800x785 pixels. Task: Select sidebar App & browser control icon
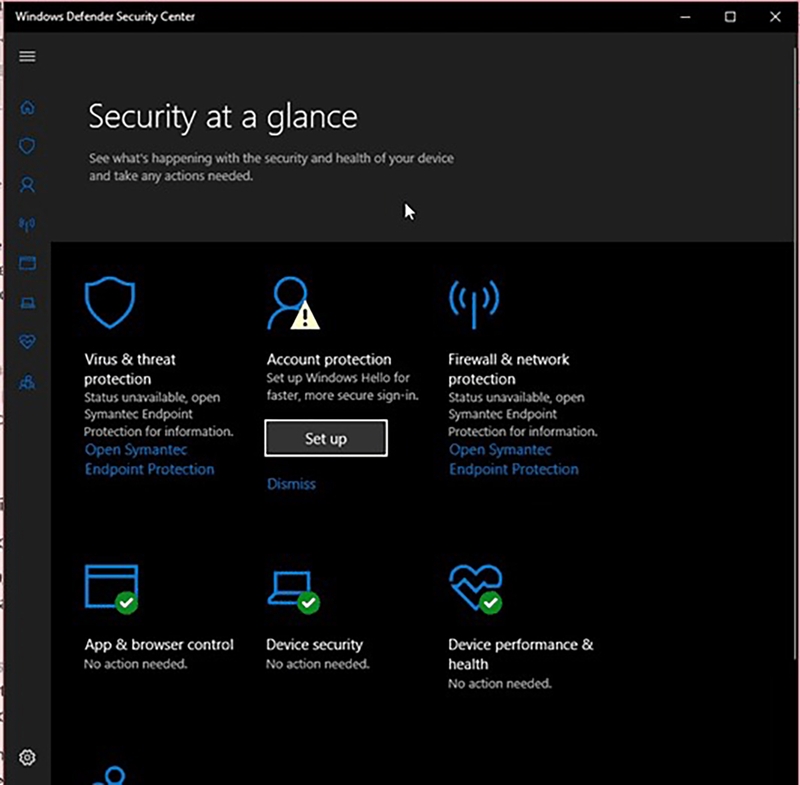[27, 263]
